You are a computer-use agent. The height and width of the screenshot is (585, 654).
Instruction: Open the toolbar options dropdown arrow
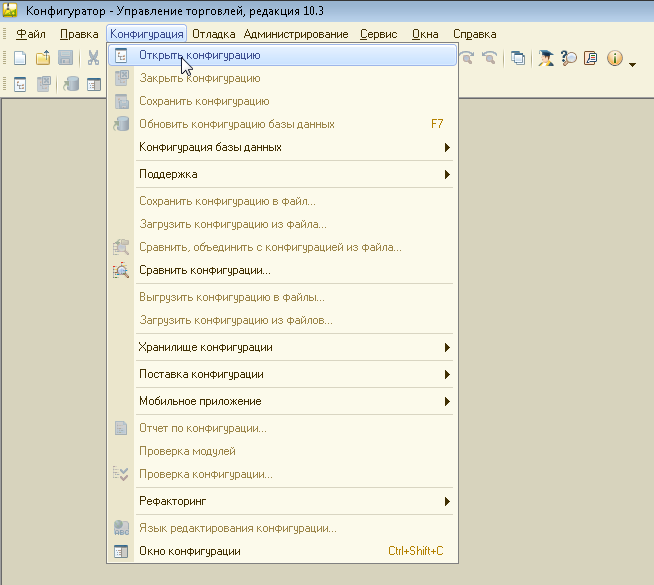coord(632,64)
